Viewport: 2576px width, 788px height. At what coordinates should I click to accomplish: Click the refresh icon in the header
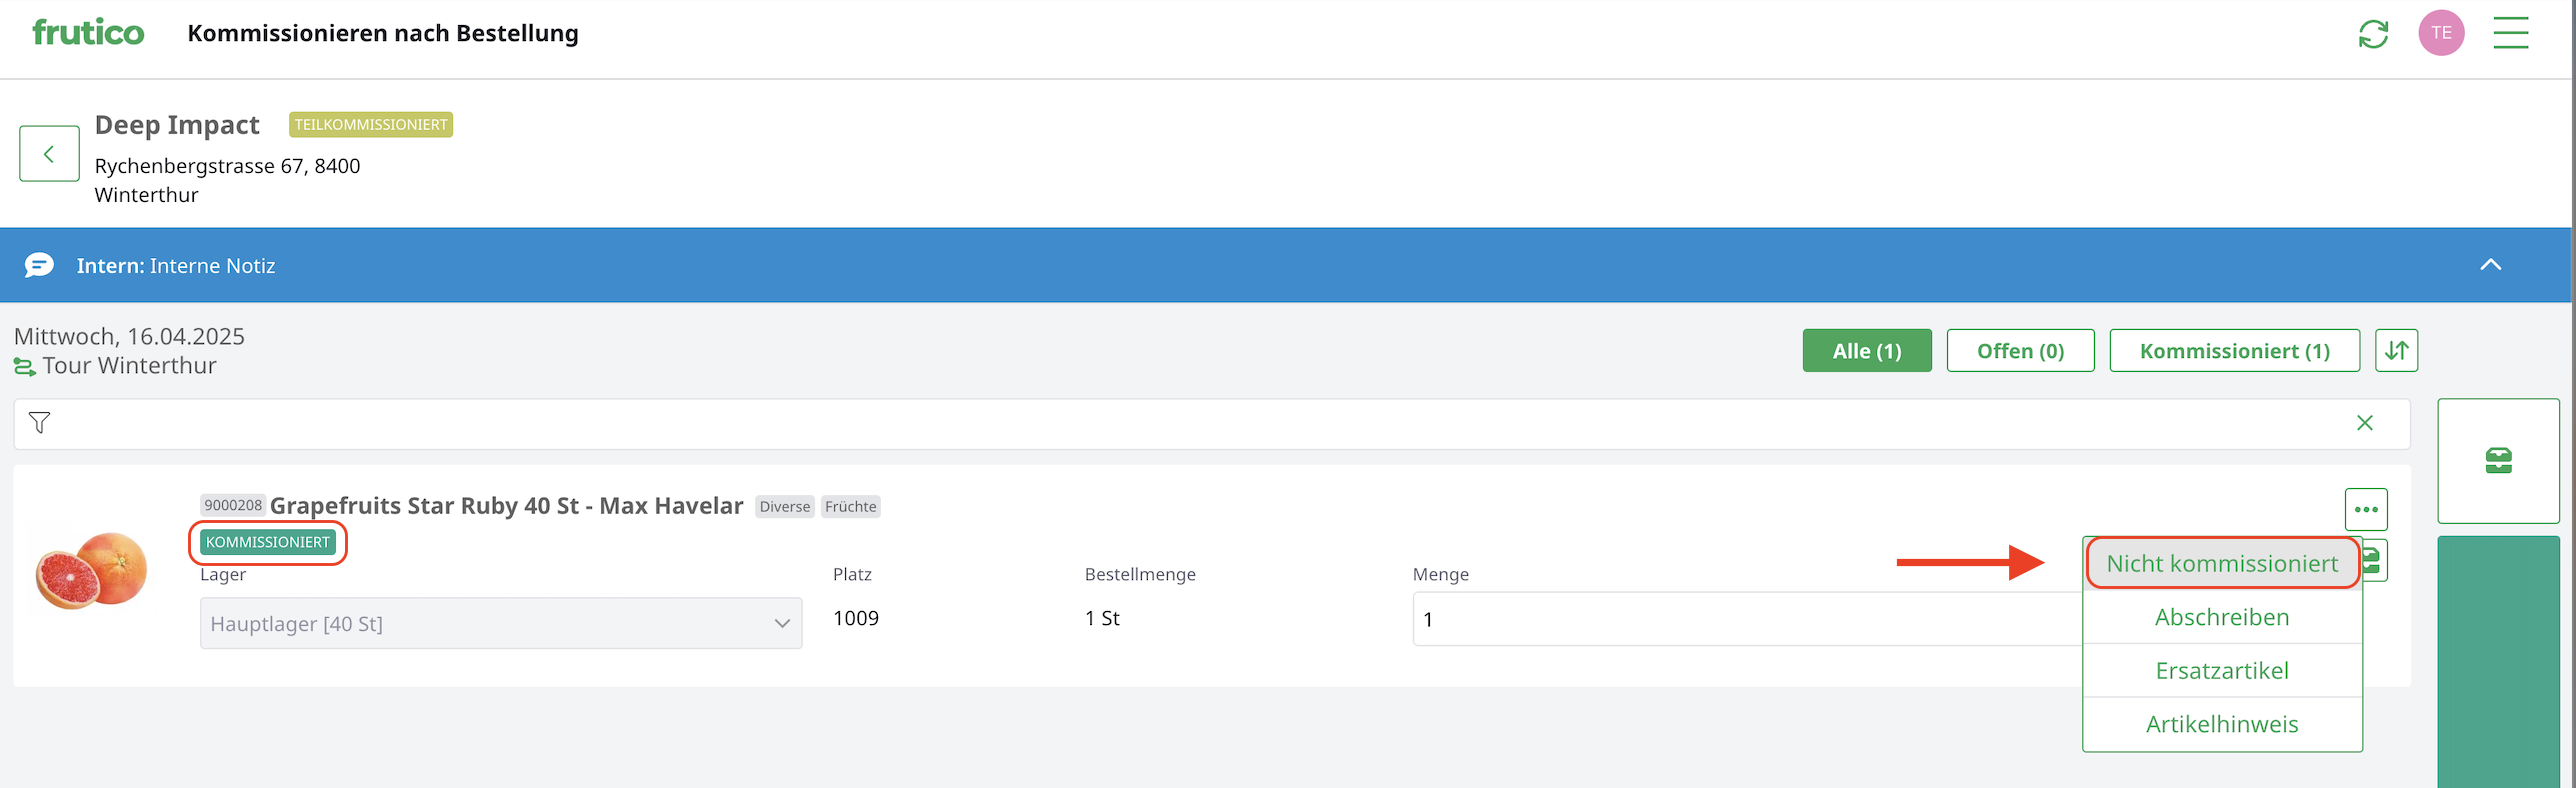[2373, 34]
